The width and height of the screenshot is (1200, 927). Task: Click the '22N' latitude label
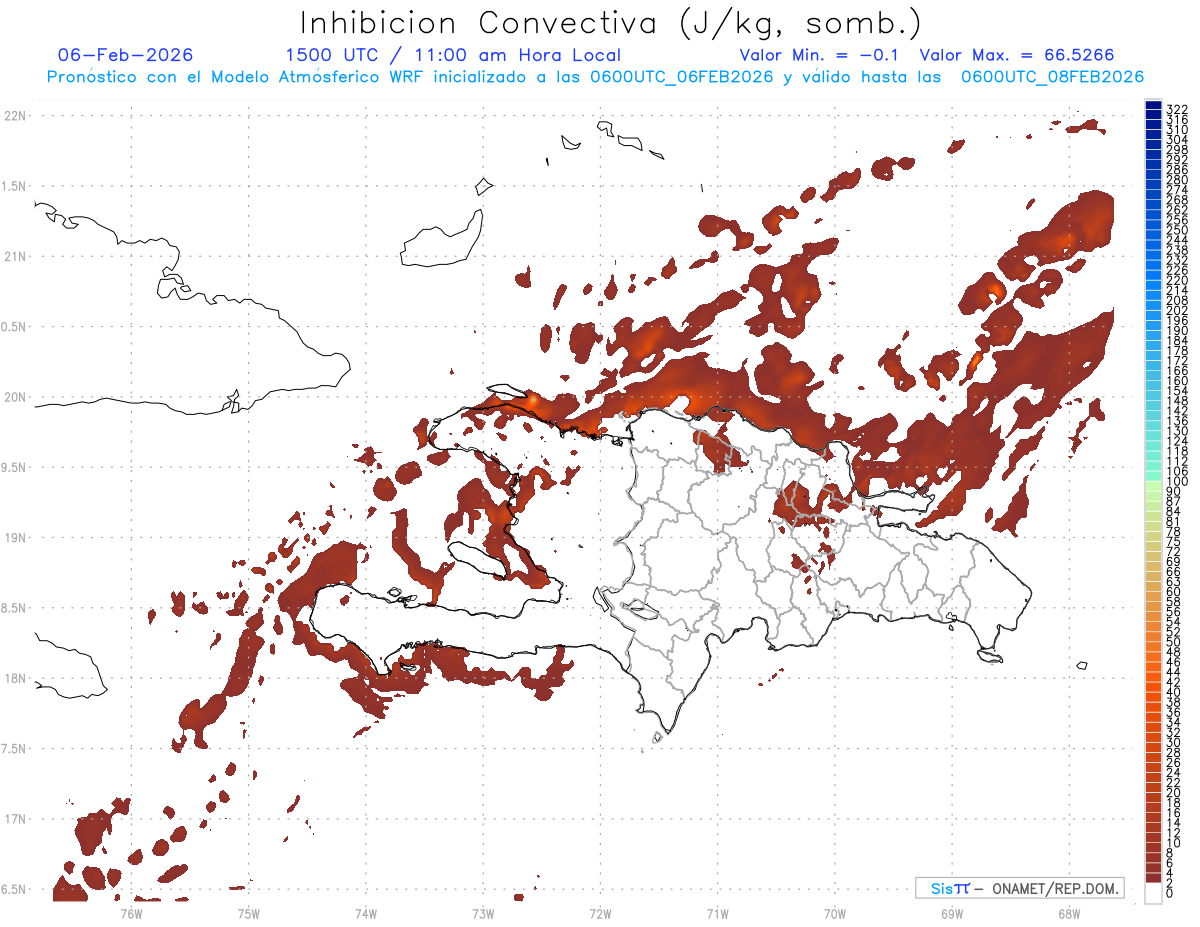(15, 116)
